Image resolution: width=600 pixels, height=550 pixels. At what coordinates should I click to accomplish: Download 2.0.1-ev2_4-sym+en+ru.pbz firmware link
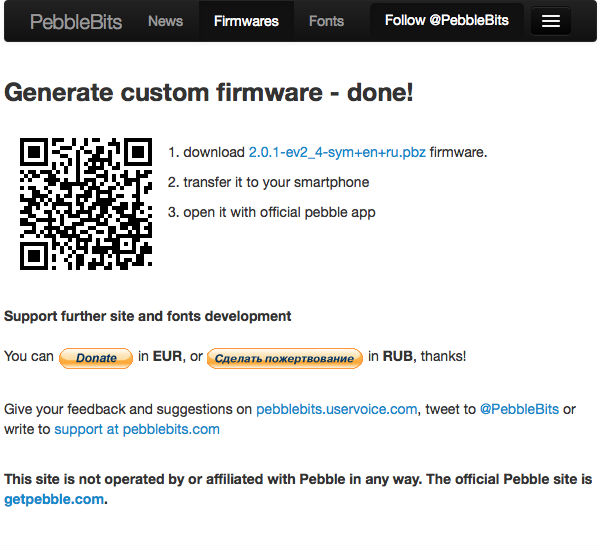point(337,152)
